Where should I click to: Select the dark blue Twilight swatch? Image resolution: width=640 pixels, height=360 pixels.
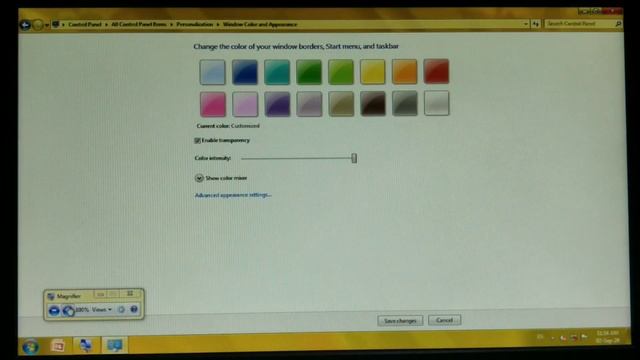[x=244, y=72]
